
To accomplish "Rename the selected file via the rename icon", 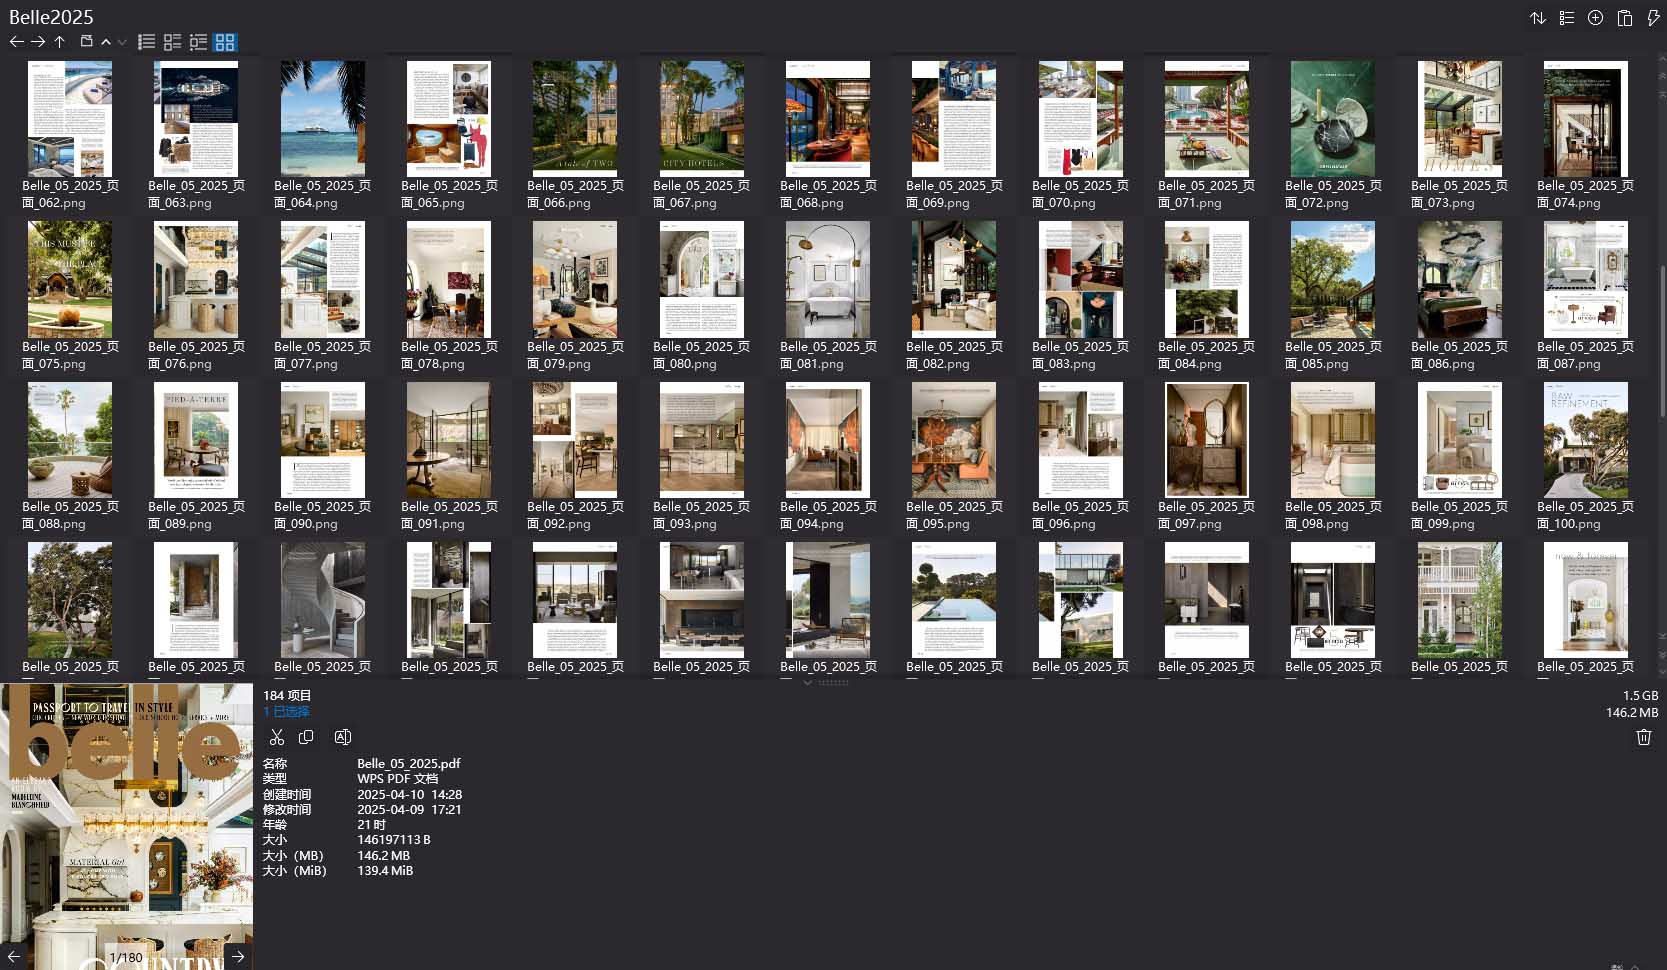I will pyautogui.click(x=343, y=737).
